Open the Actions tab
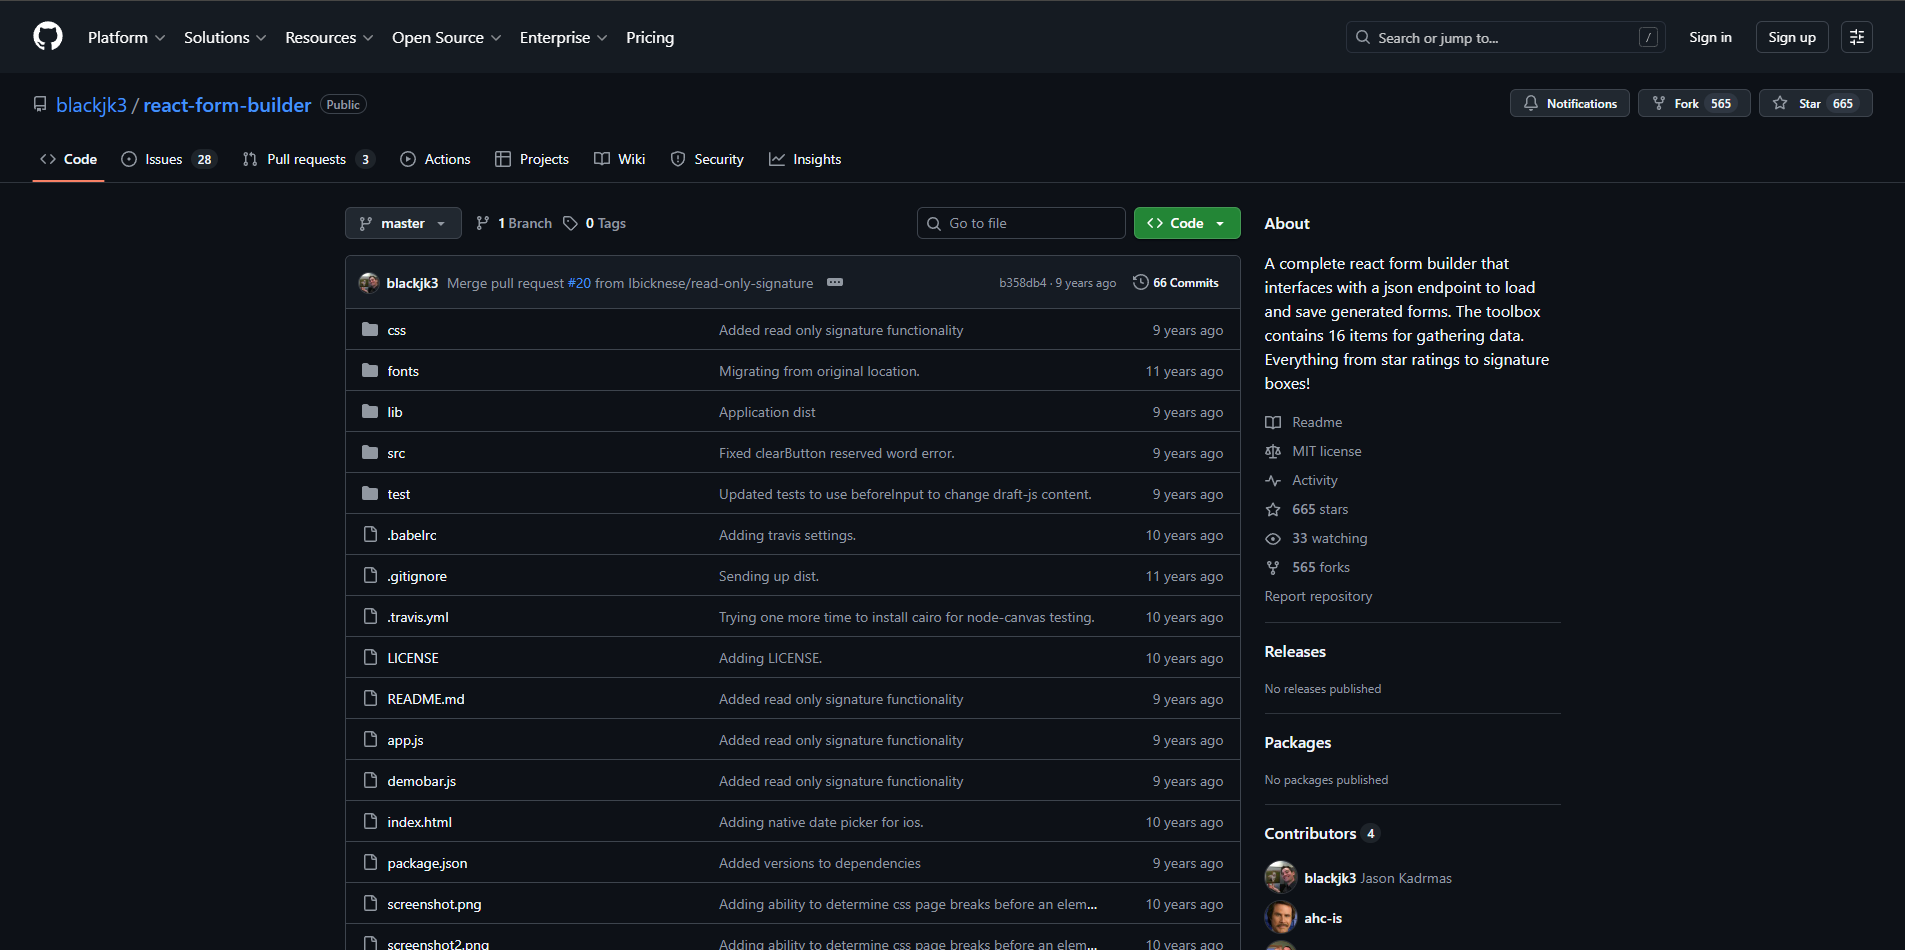The width and height of the screenshot is (1905, 950). coord(435,159)
